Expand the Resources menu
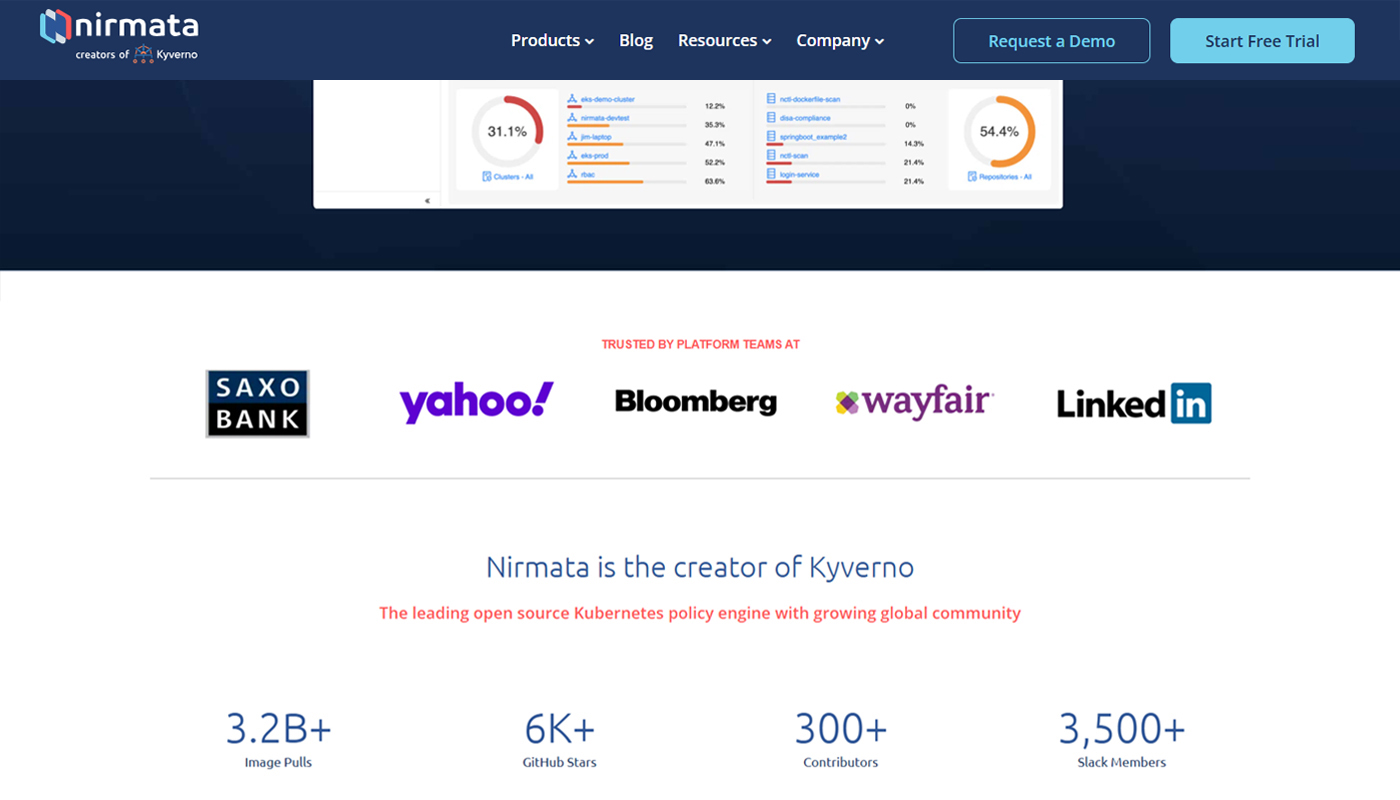This screenshot has width=1400, height=800. coord(724,40)
